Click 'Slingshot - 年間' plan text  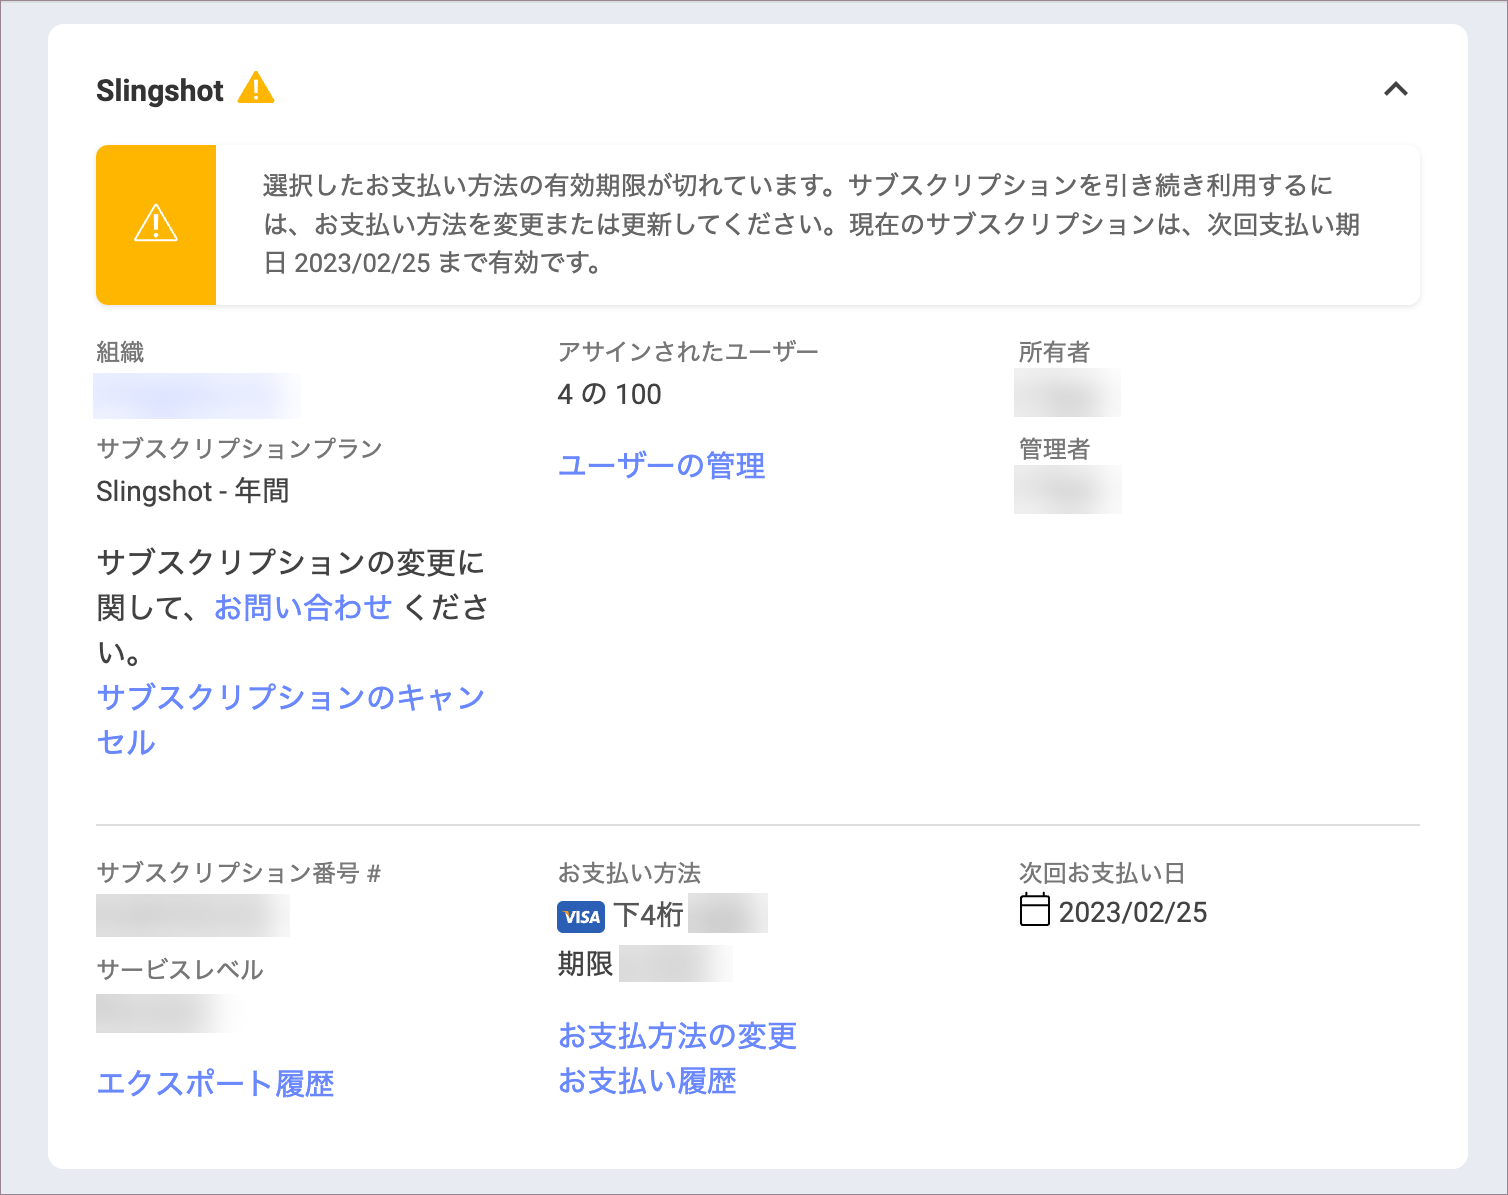[x=193, y=491]
